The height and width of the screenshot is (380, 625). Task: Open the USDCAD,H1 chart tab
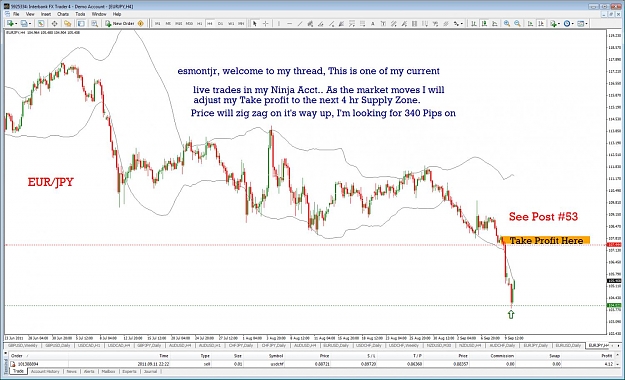point(88,345)
